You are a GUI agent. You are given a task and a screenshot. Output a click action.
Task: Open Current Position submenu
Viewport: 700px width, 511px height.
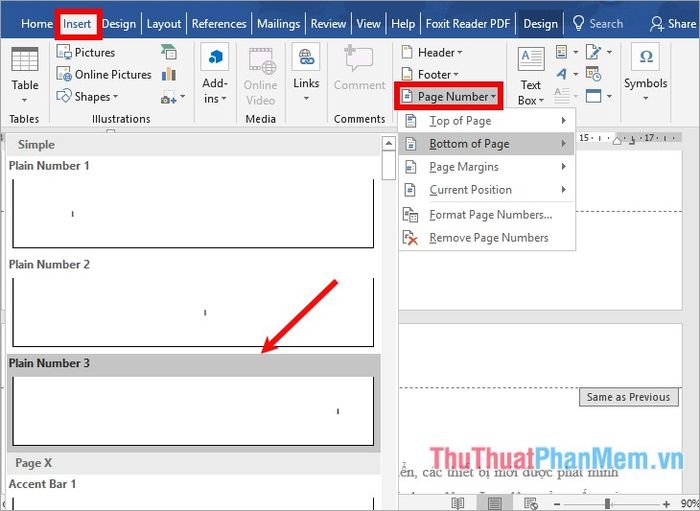click(x=486, y=190)
